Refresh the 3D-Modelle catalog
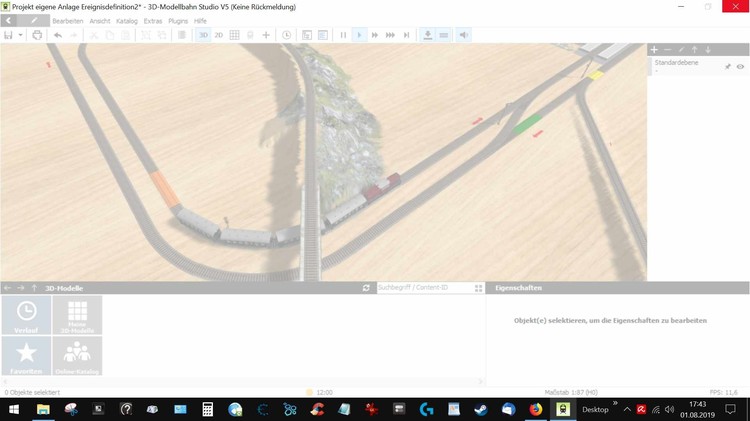 366,288
